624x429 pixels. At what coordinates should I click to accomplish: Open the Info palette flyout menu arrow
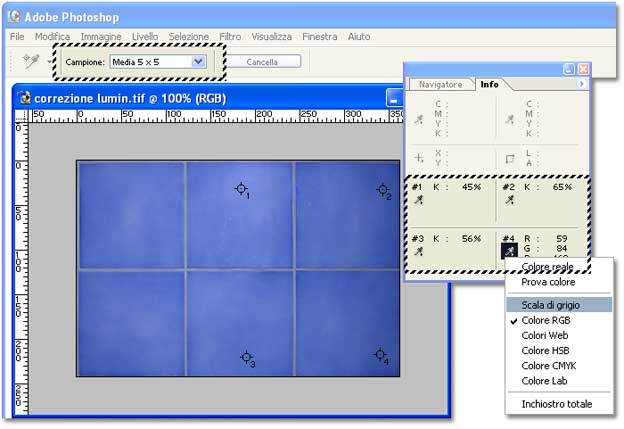(x=582, y=85)
